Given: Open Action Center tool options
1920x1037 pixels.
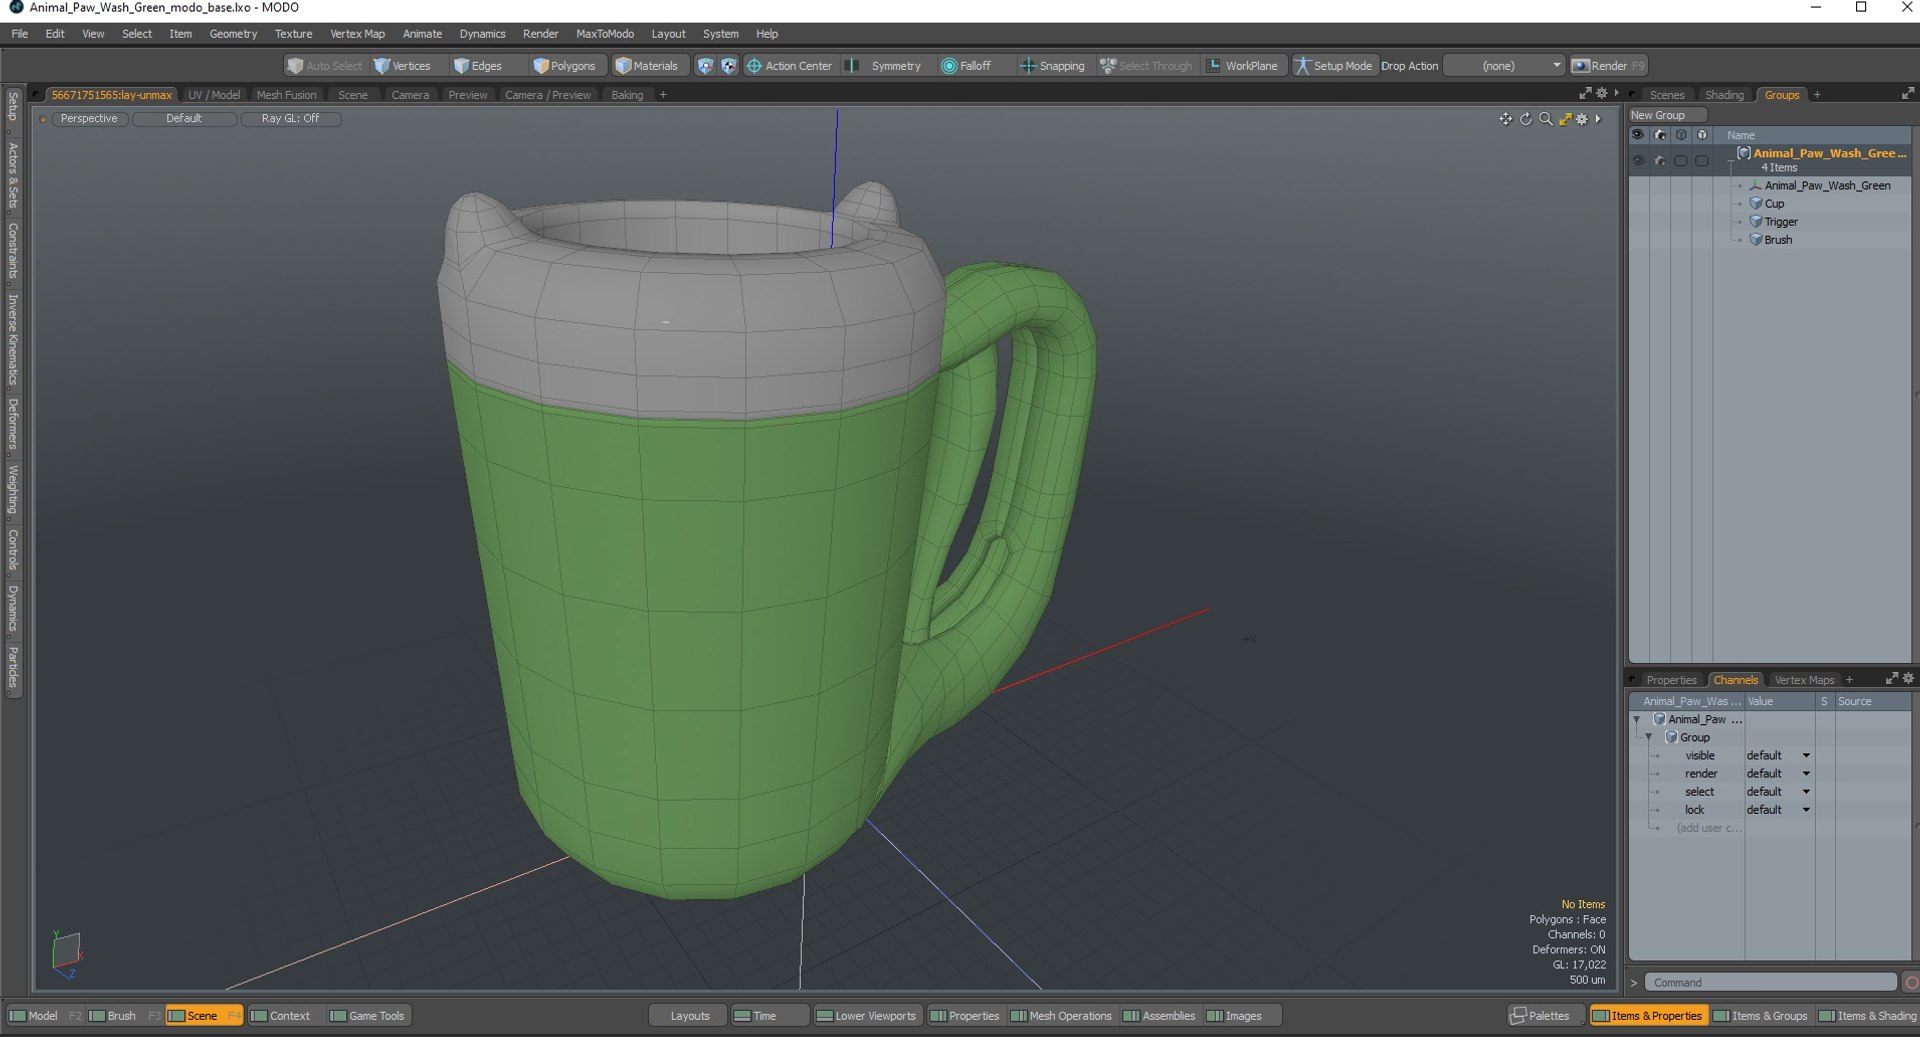Looking at the screenshot, I should [x=789, y=66].
